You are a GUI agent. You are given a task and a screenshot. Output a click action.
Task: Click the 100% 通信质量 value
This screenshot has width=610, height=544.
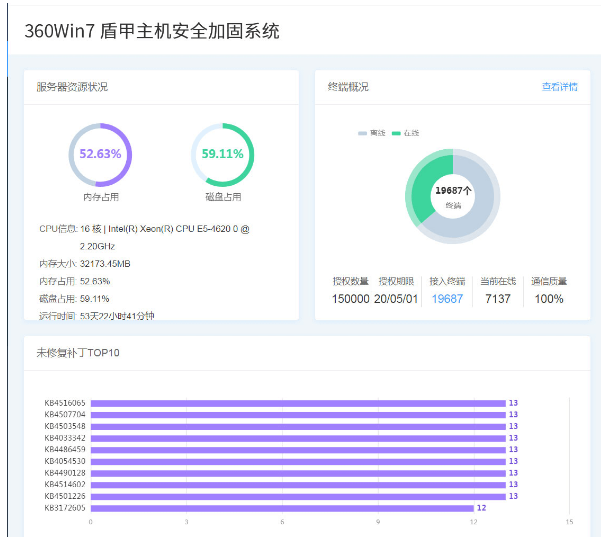coord(549,299)
